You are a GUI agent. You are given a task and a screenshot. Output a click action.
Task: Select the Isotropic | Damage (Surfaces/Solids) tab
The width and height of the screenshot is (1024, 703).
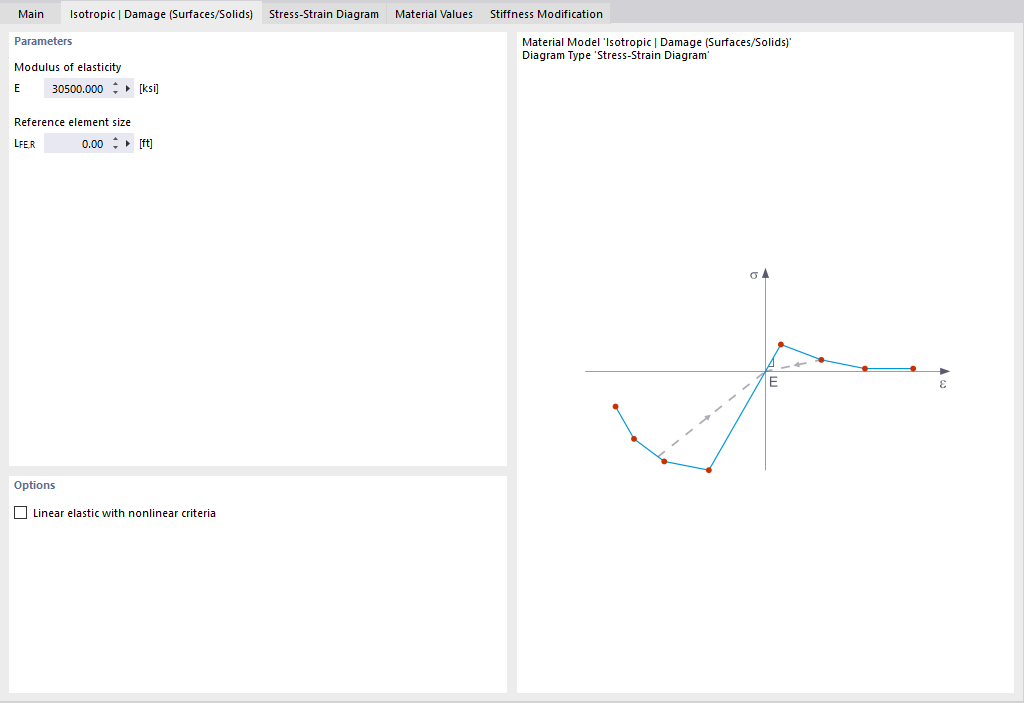pos(161,14)
